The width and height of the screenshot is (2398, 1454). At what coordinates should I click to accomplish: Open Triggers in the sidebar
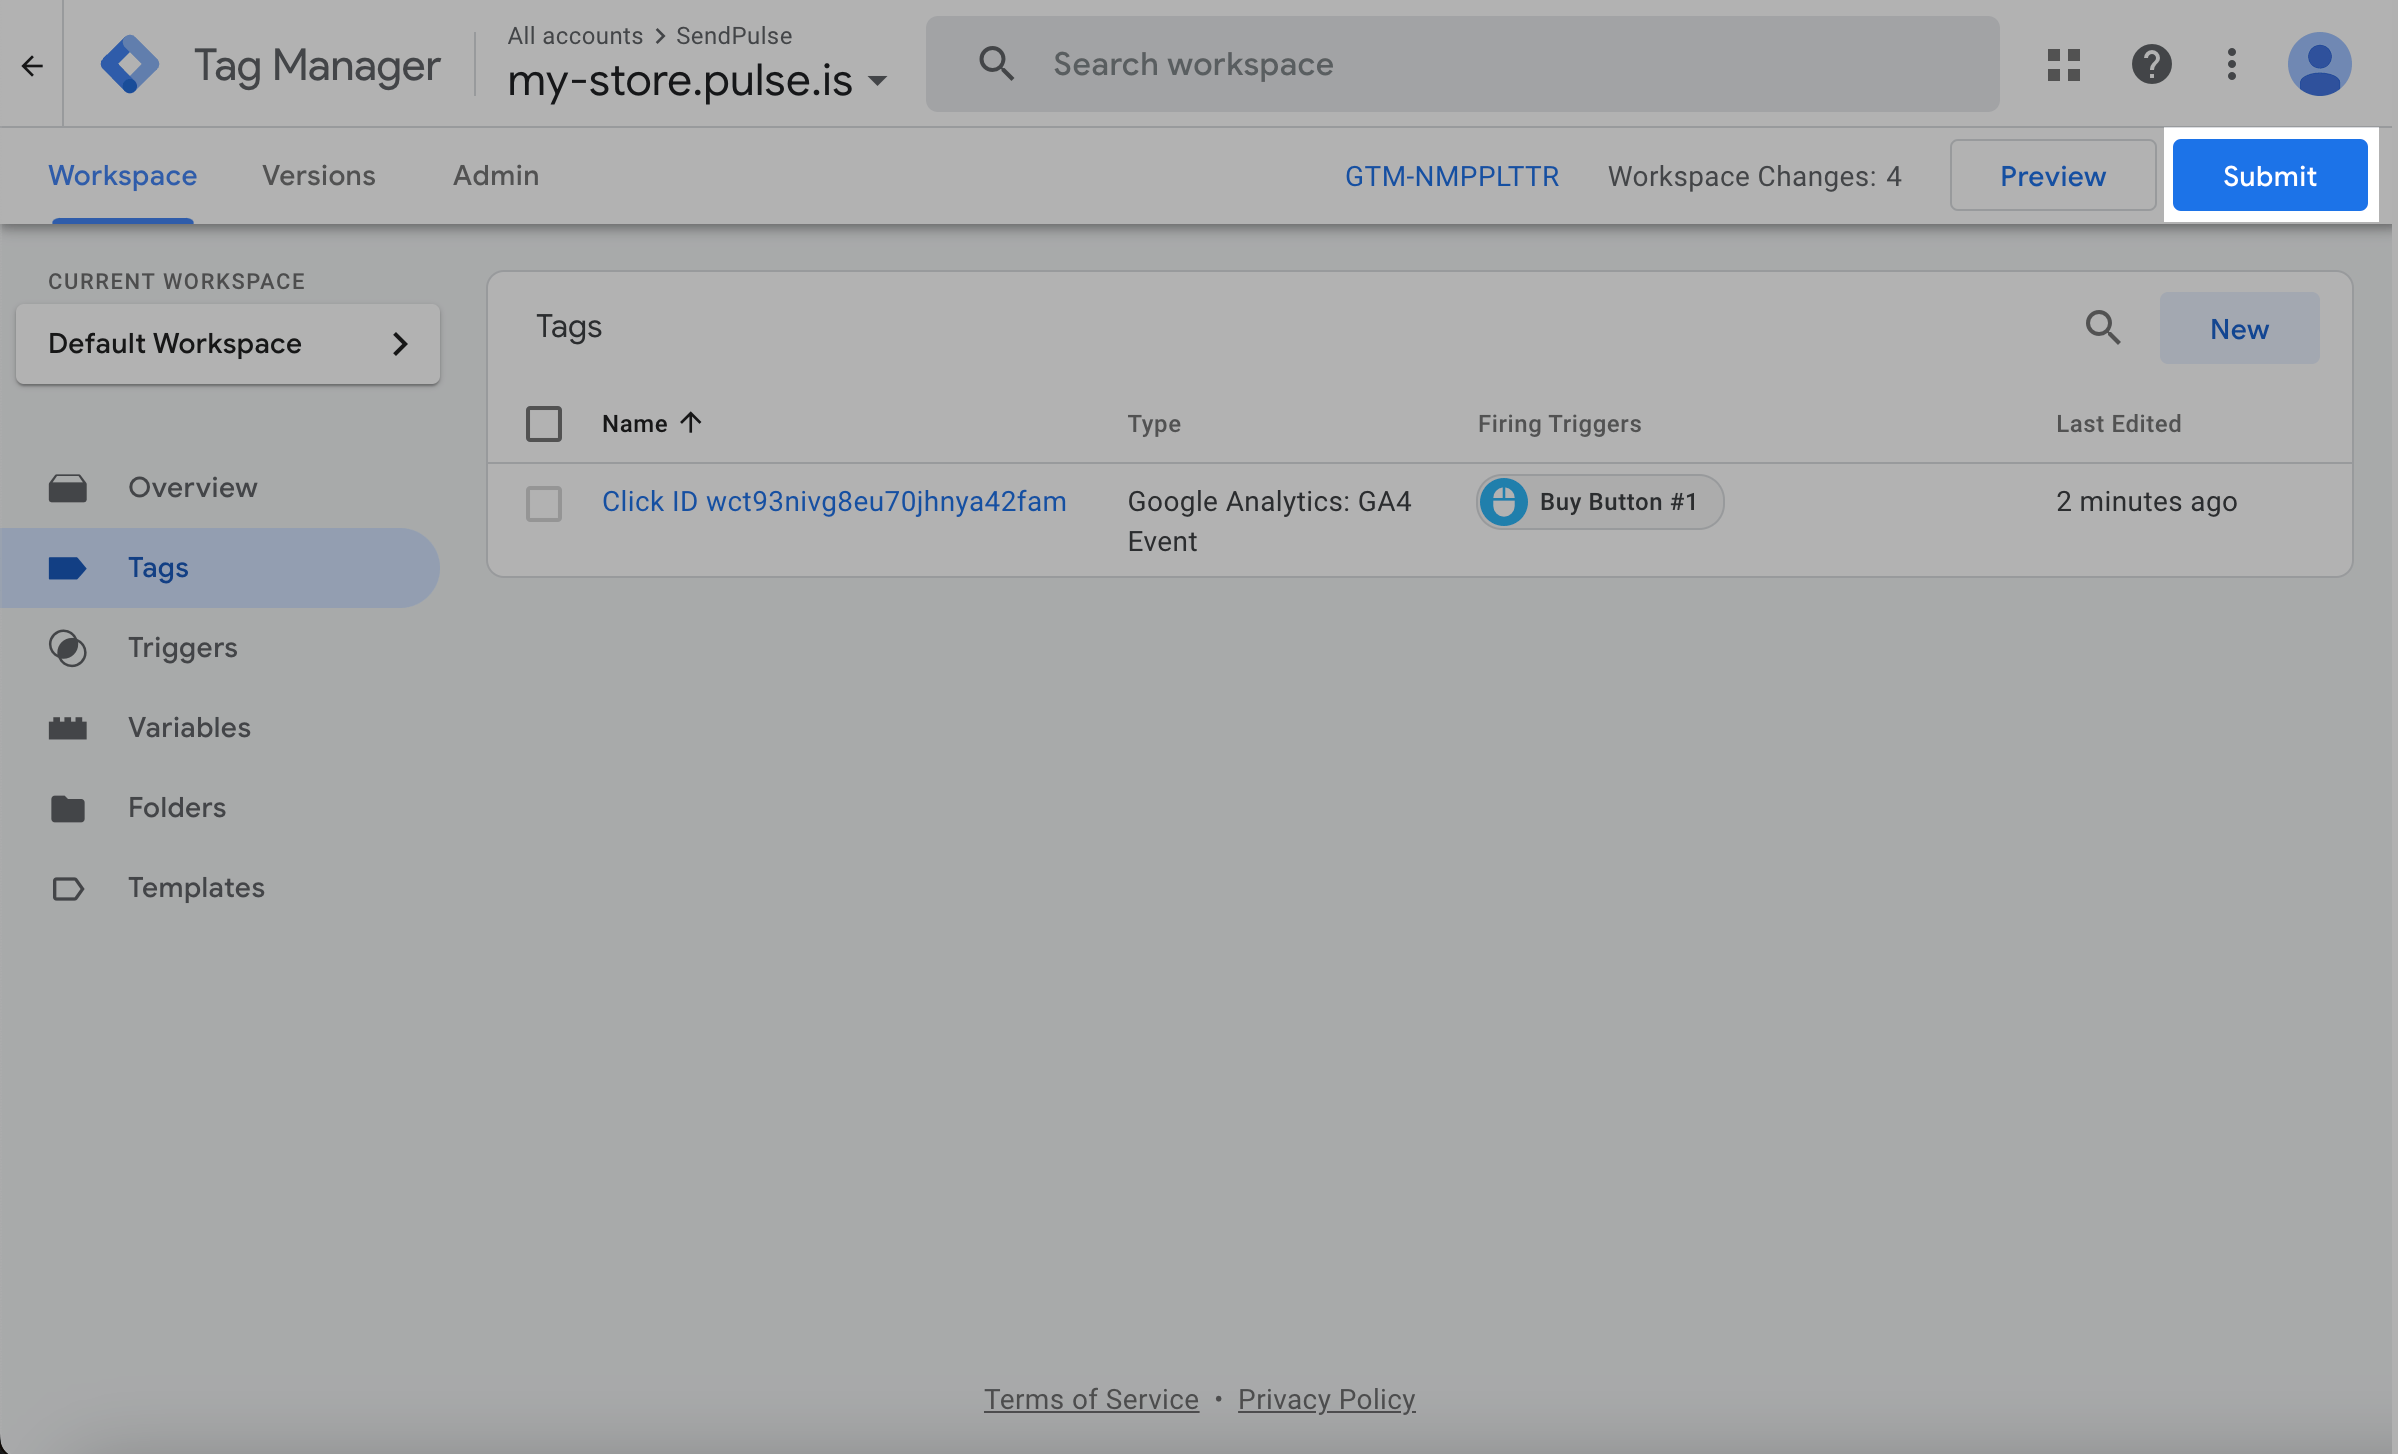coord(182,648)
